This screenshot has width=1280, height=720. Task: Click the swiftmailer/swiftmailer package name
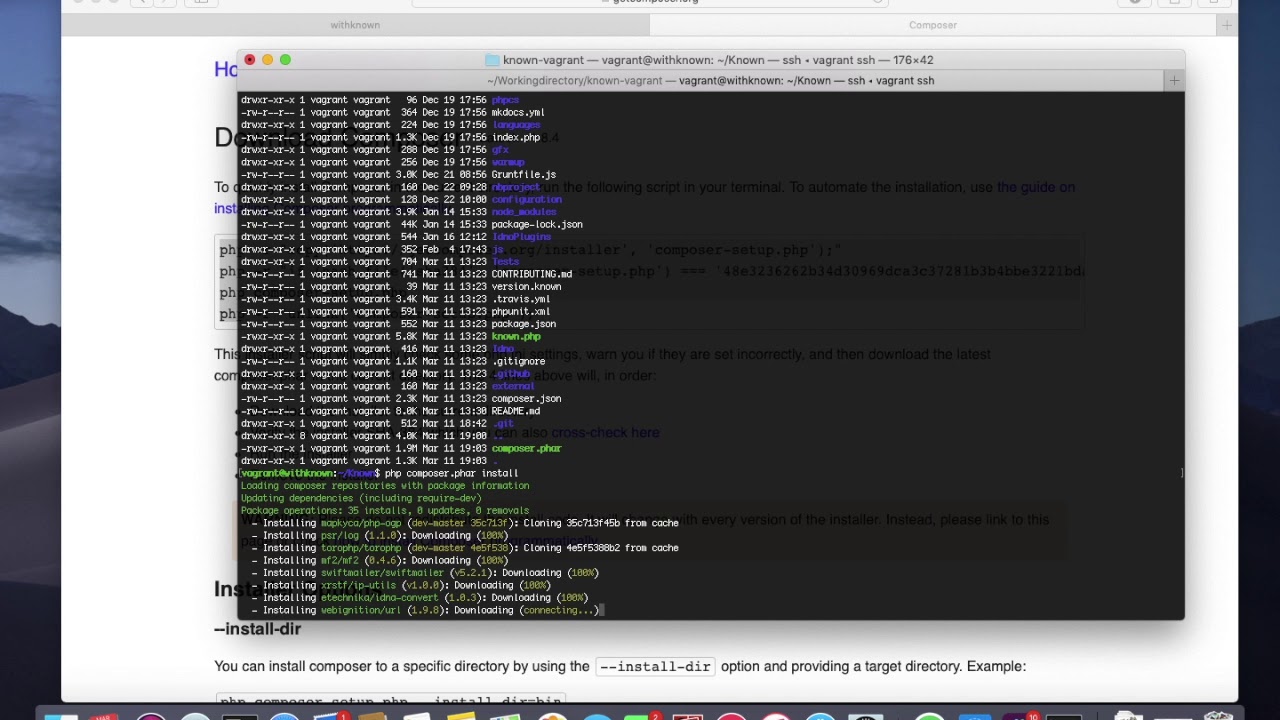click(383, 573)
